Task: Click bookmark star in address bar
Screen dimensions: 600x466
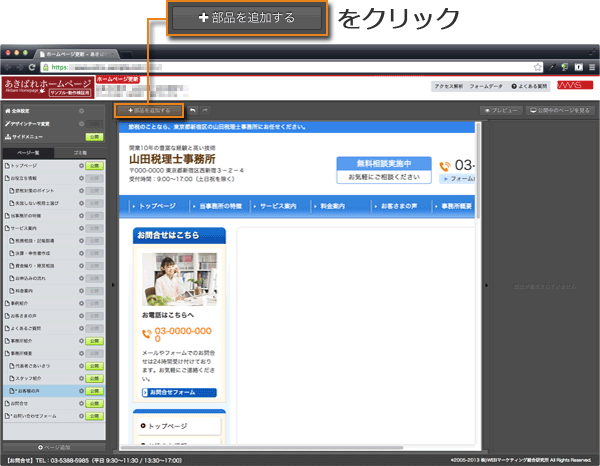Action: click(538, 67)
